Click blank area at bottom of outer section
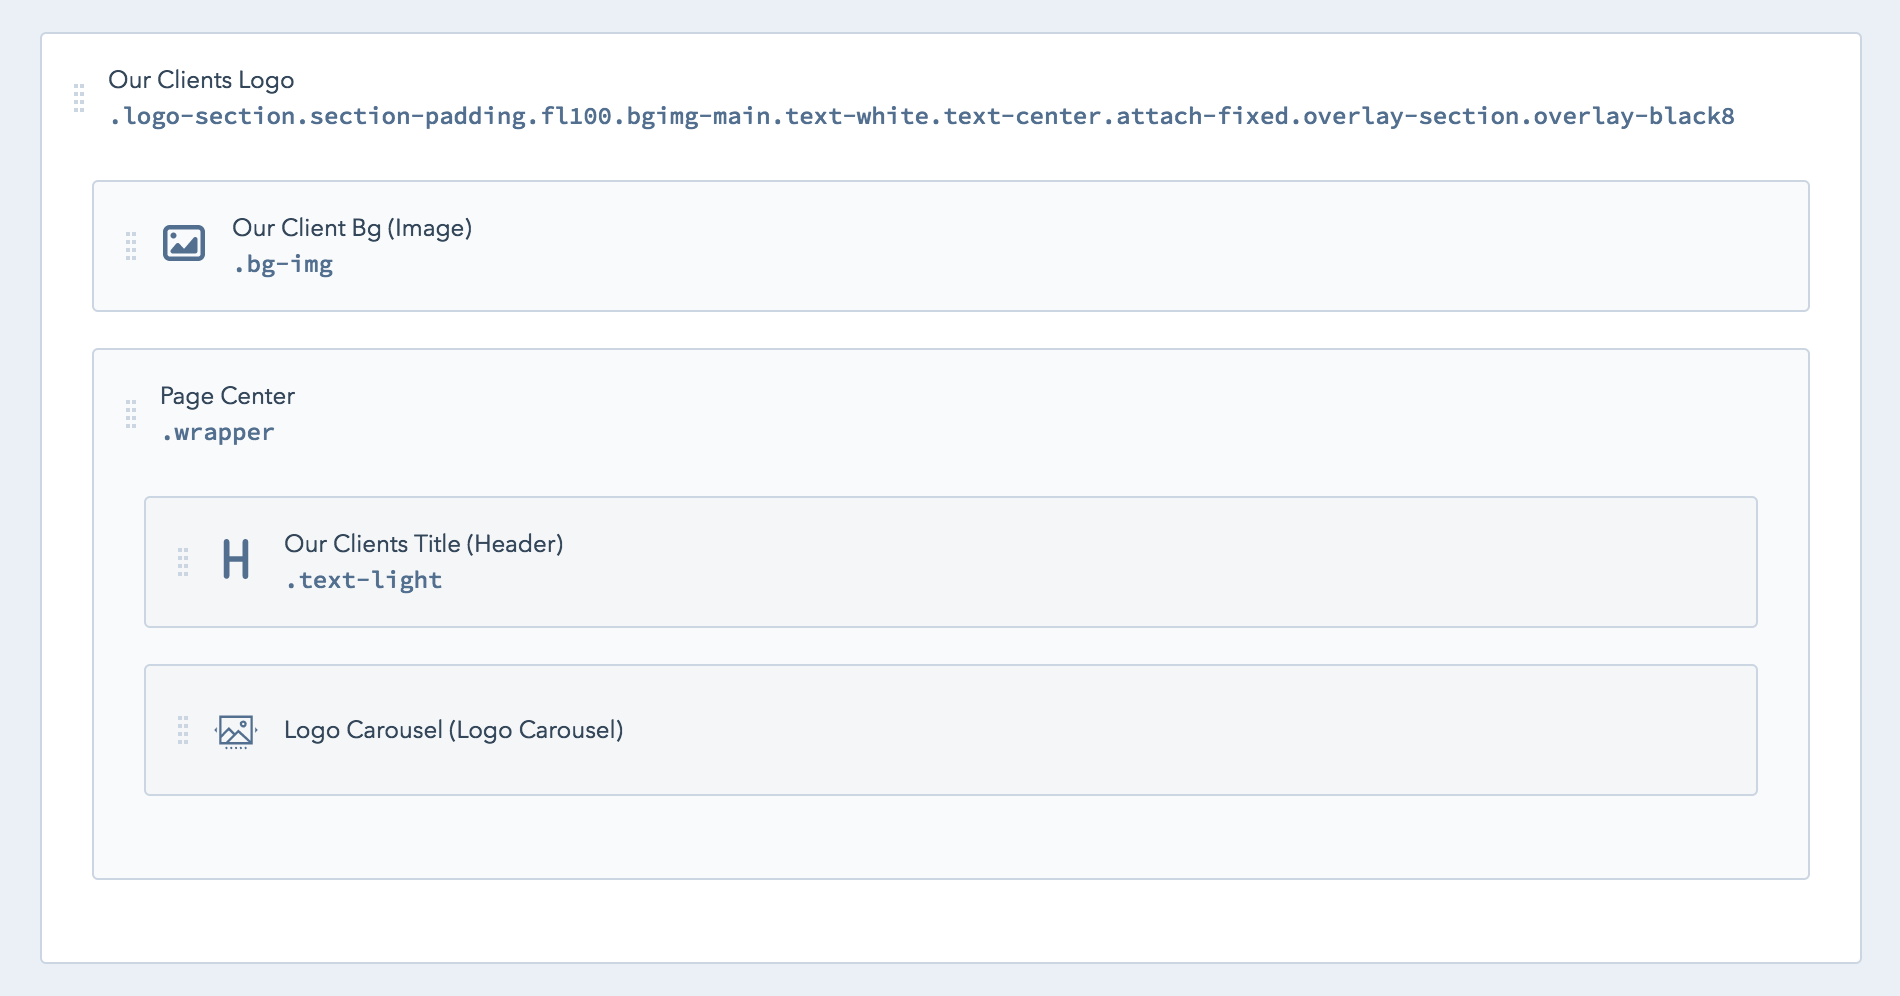The height and width of the screenshot is (996, 1900). (950, 922)
